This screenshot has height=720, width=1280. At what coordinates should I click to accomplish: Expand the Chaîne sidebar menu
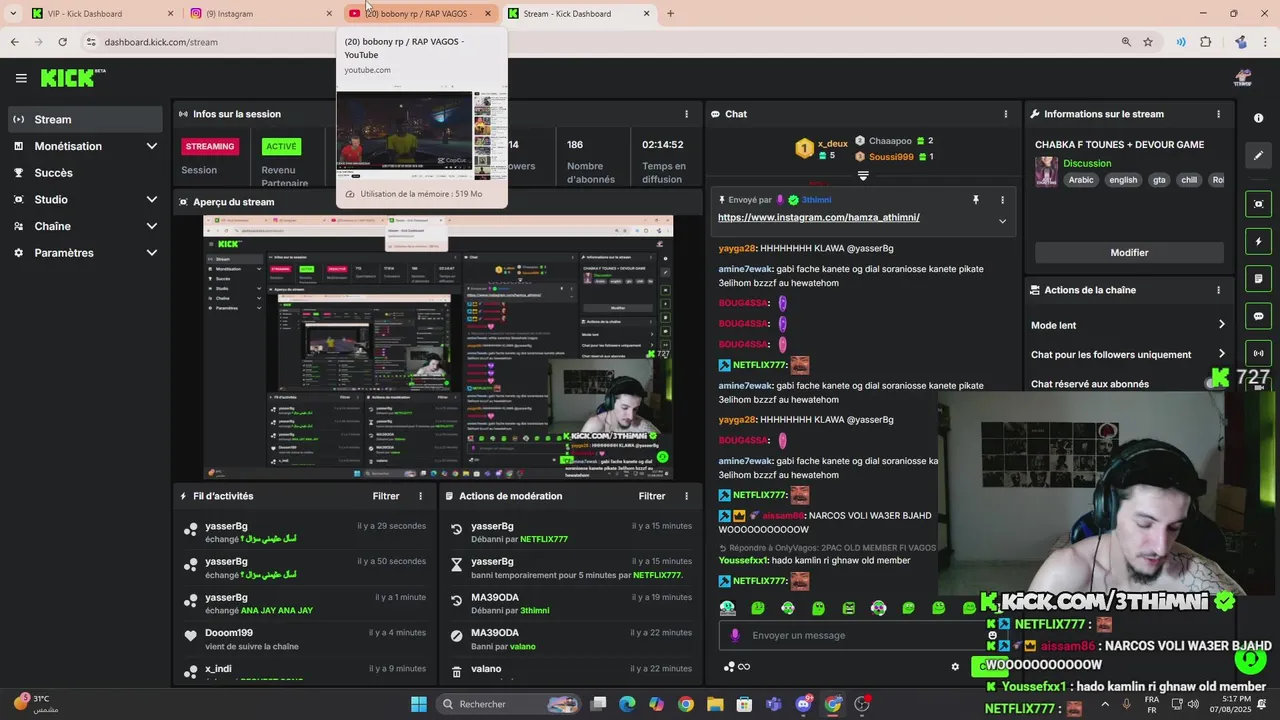point(152,226)
